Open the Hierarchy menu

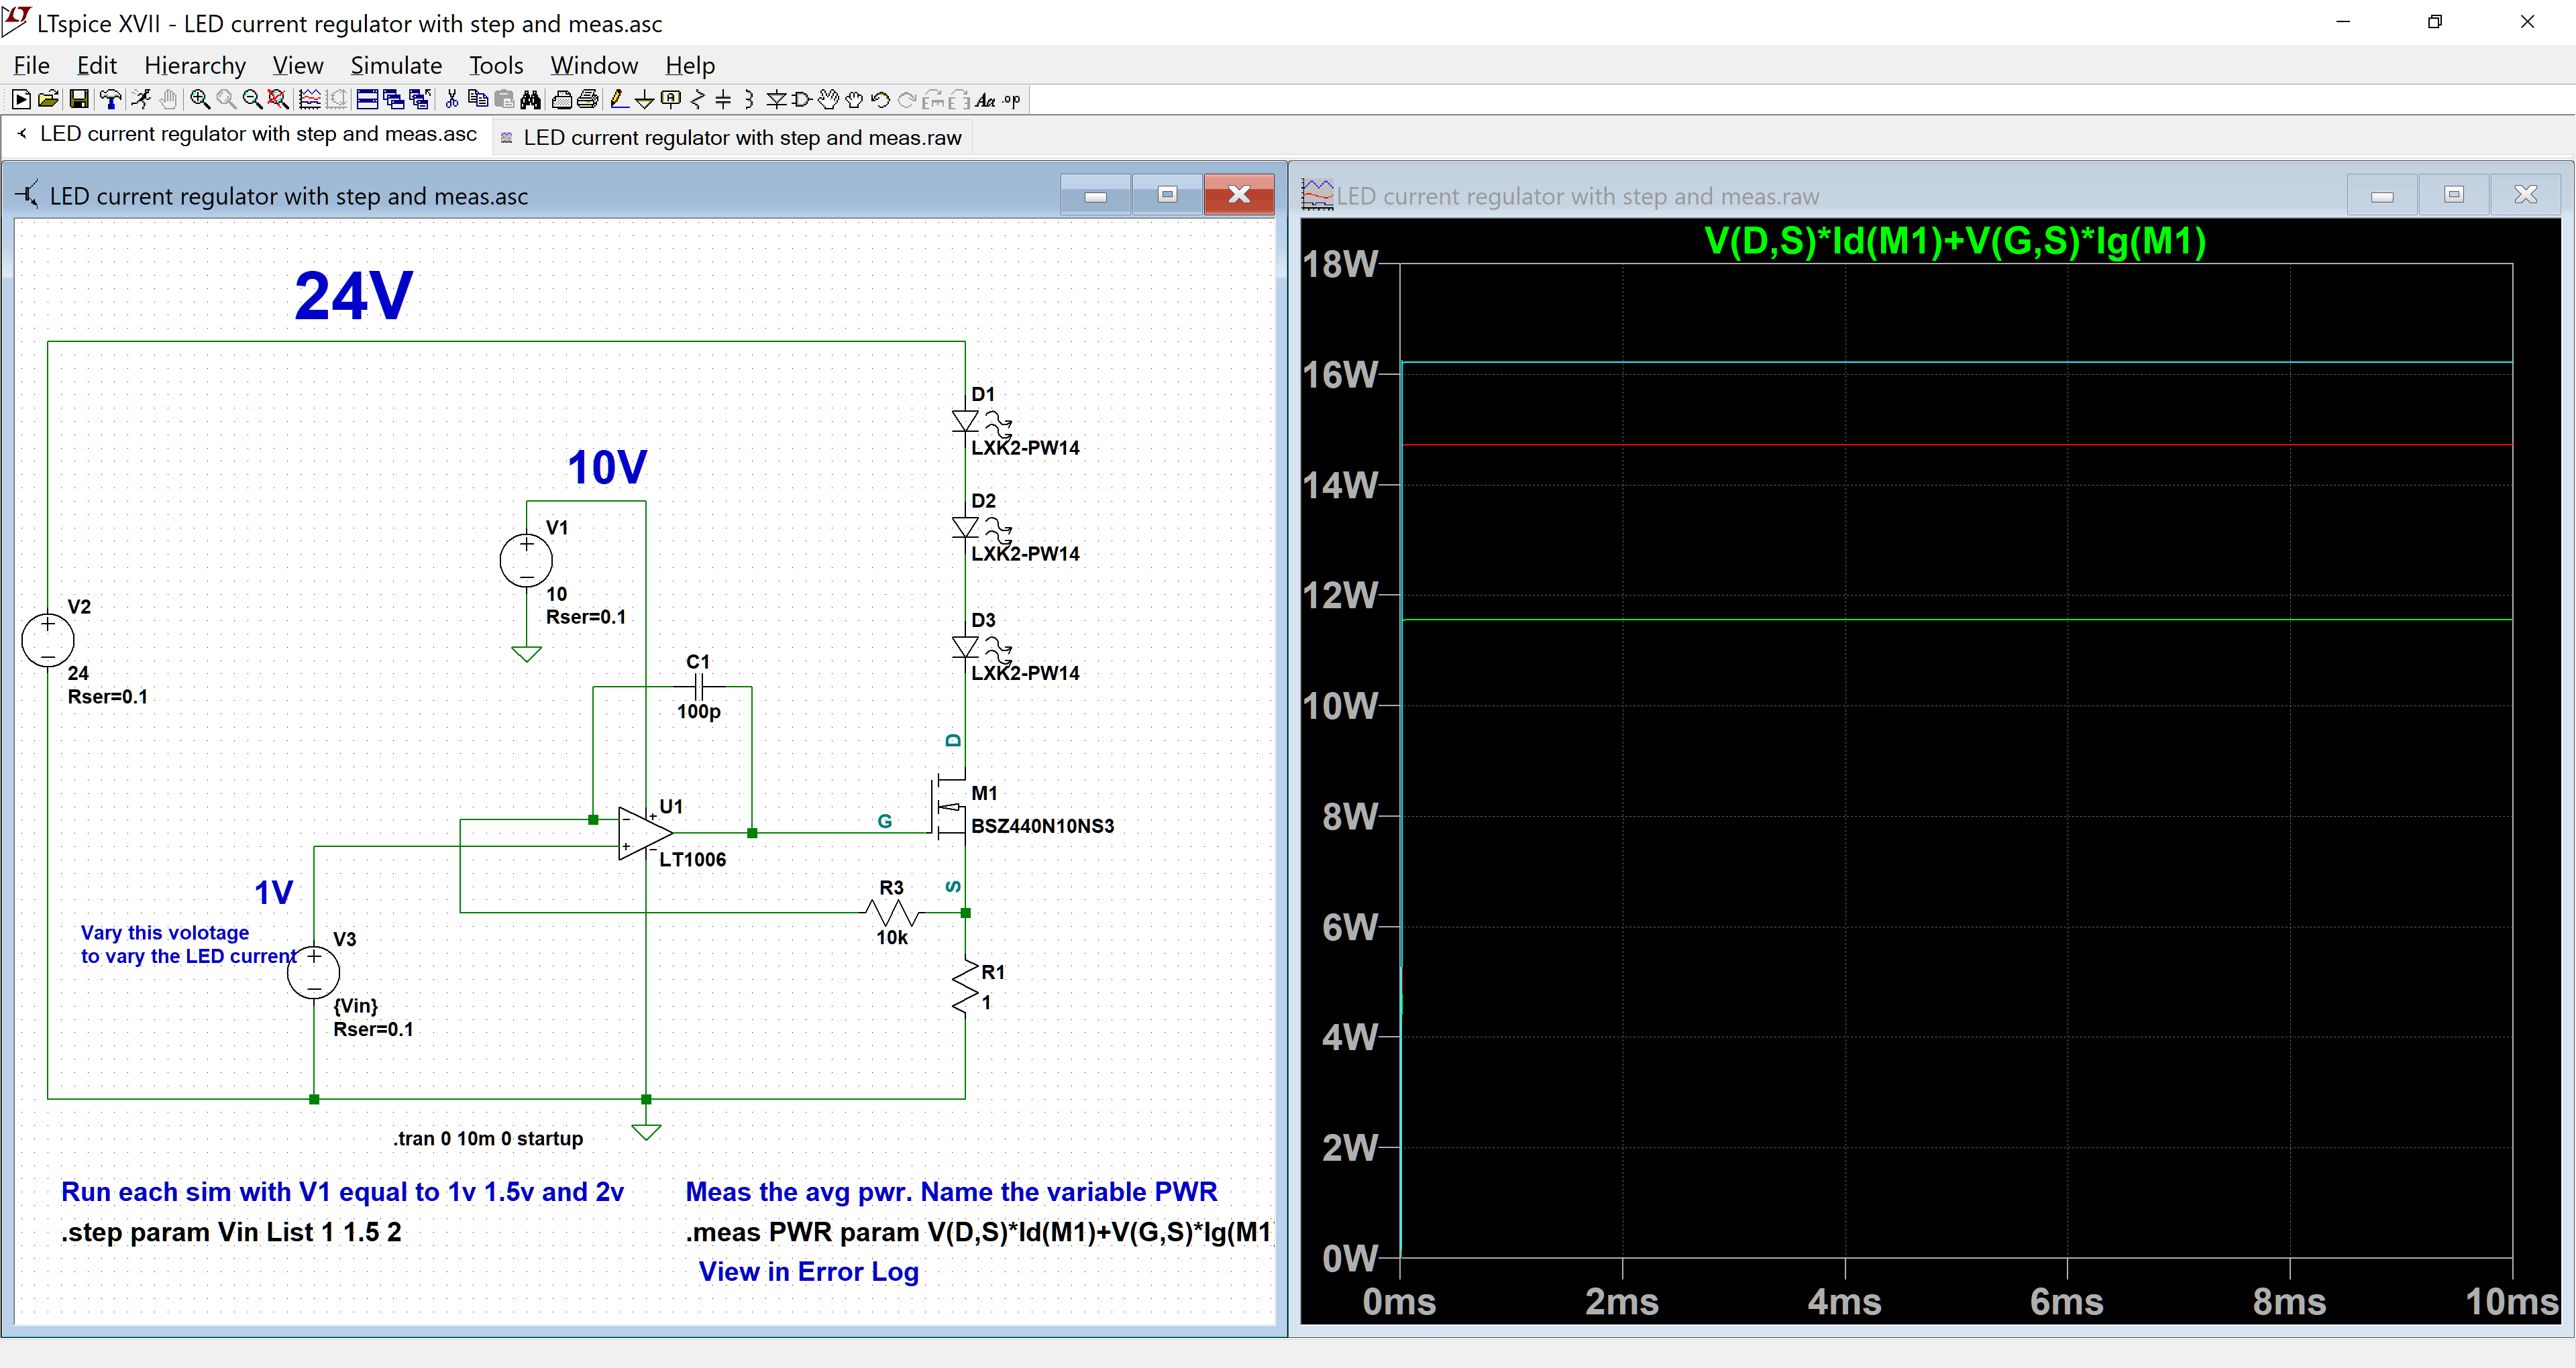[x=195, y=66]
